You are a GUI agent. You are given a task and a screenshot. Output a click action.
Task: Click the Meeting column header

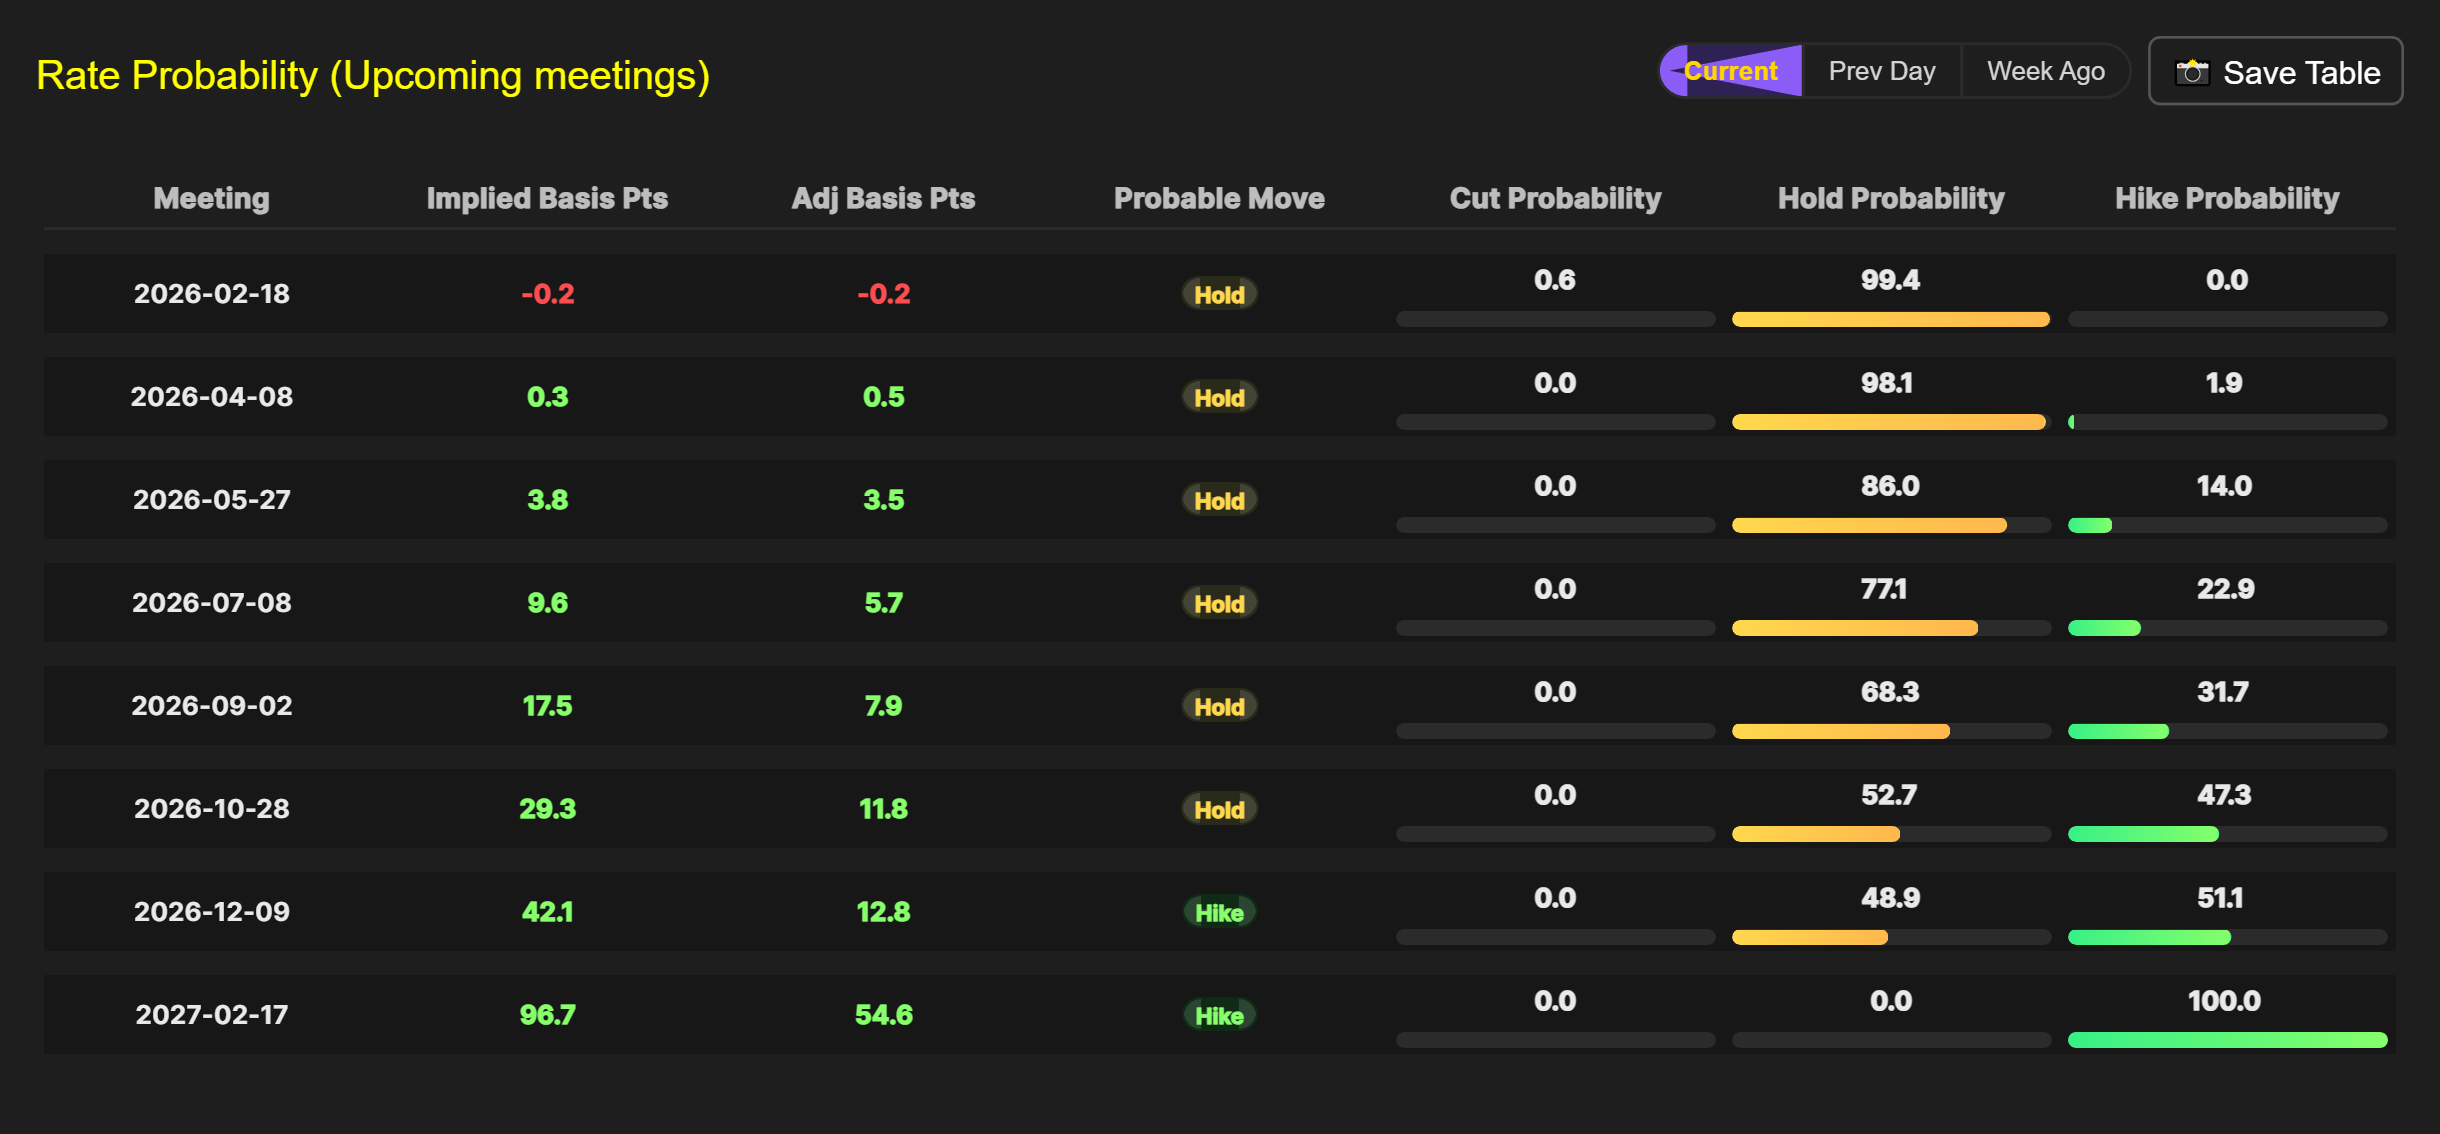(x=211, y=198)
